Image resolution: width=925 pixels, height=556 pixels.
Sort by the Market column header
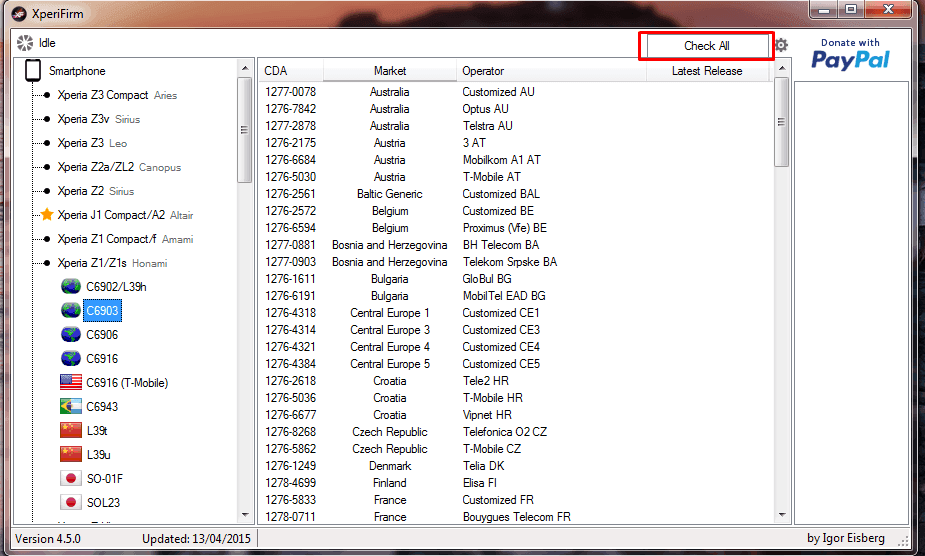390,71
